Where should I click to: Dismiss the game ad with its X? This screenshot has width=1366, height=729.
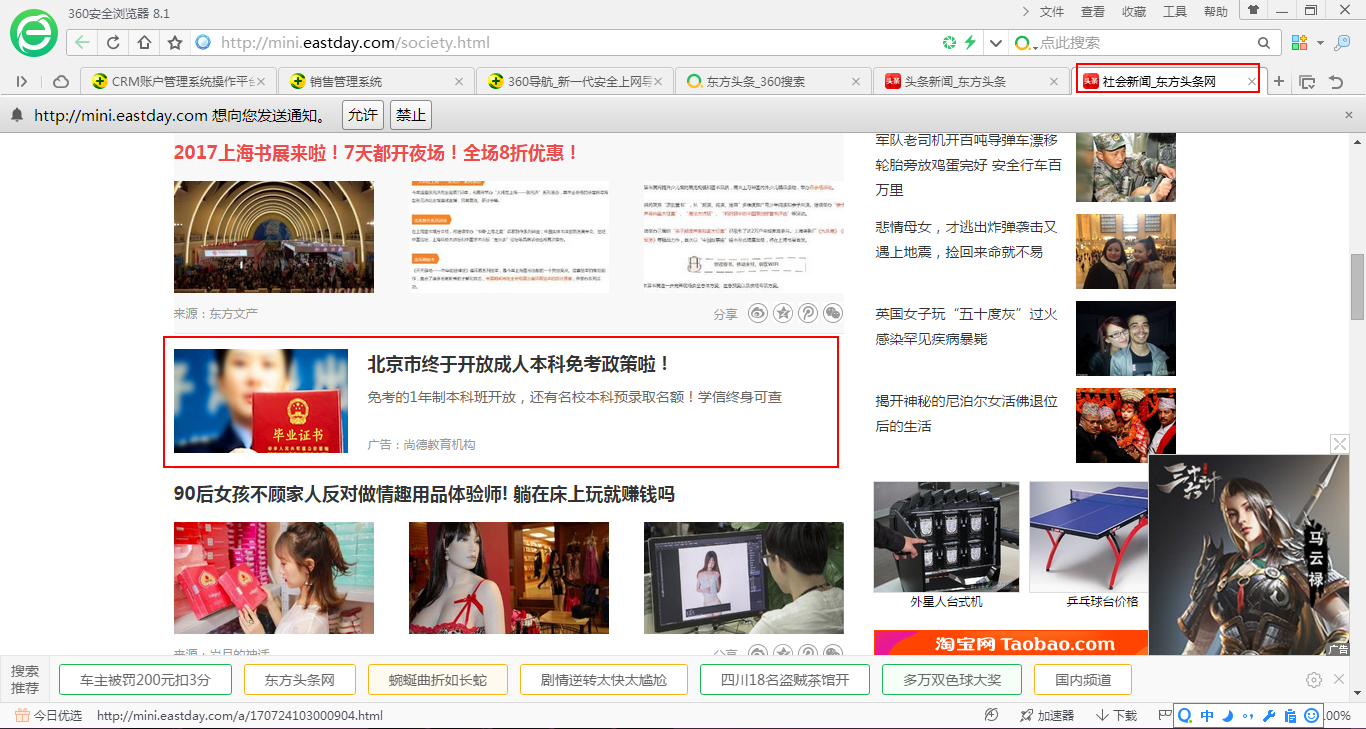click(1339, 443)
